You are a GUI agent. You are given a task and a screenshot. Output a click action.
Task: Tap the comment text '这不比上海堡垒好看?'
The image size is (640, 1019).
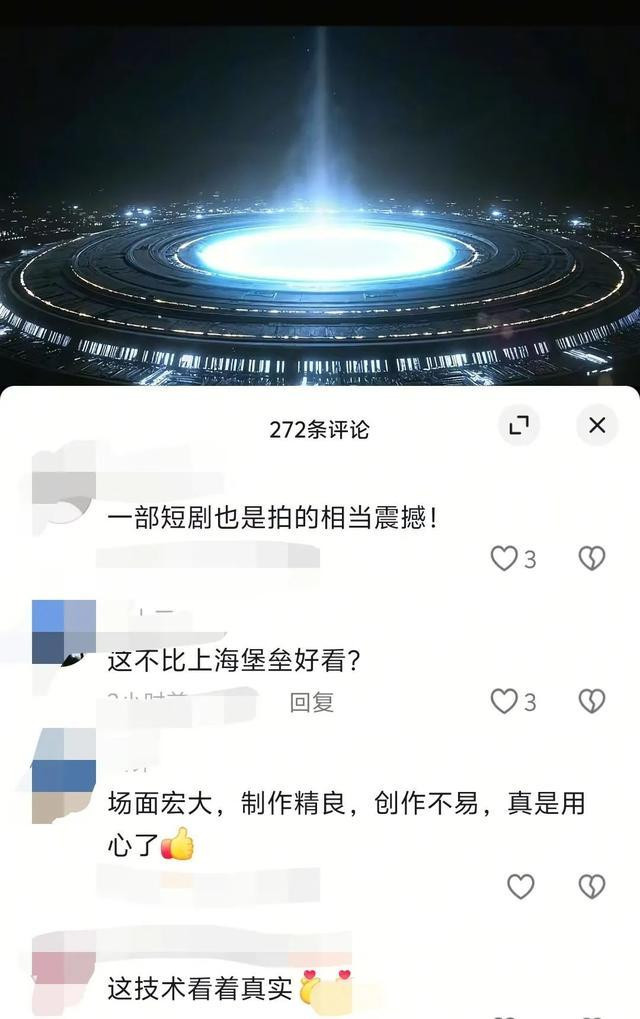pos(234,661)
